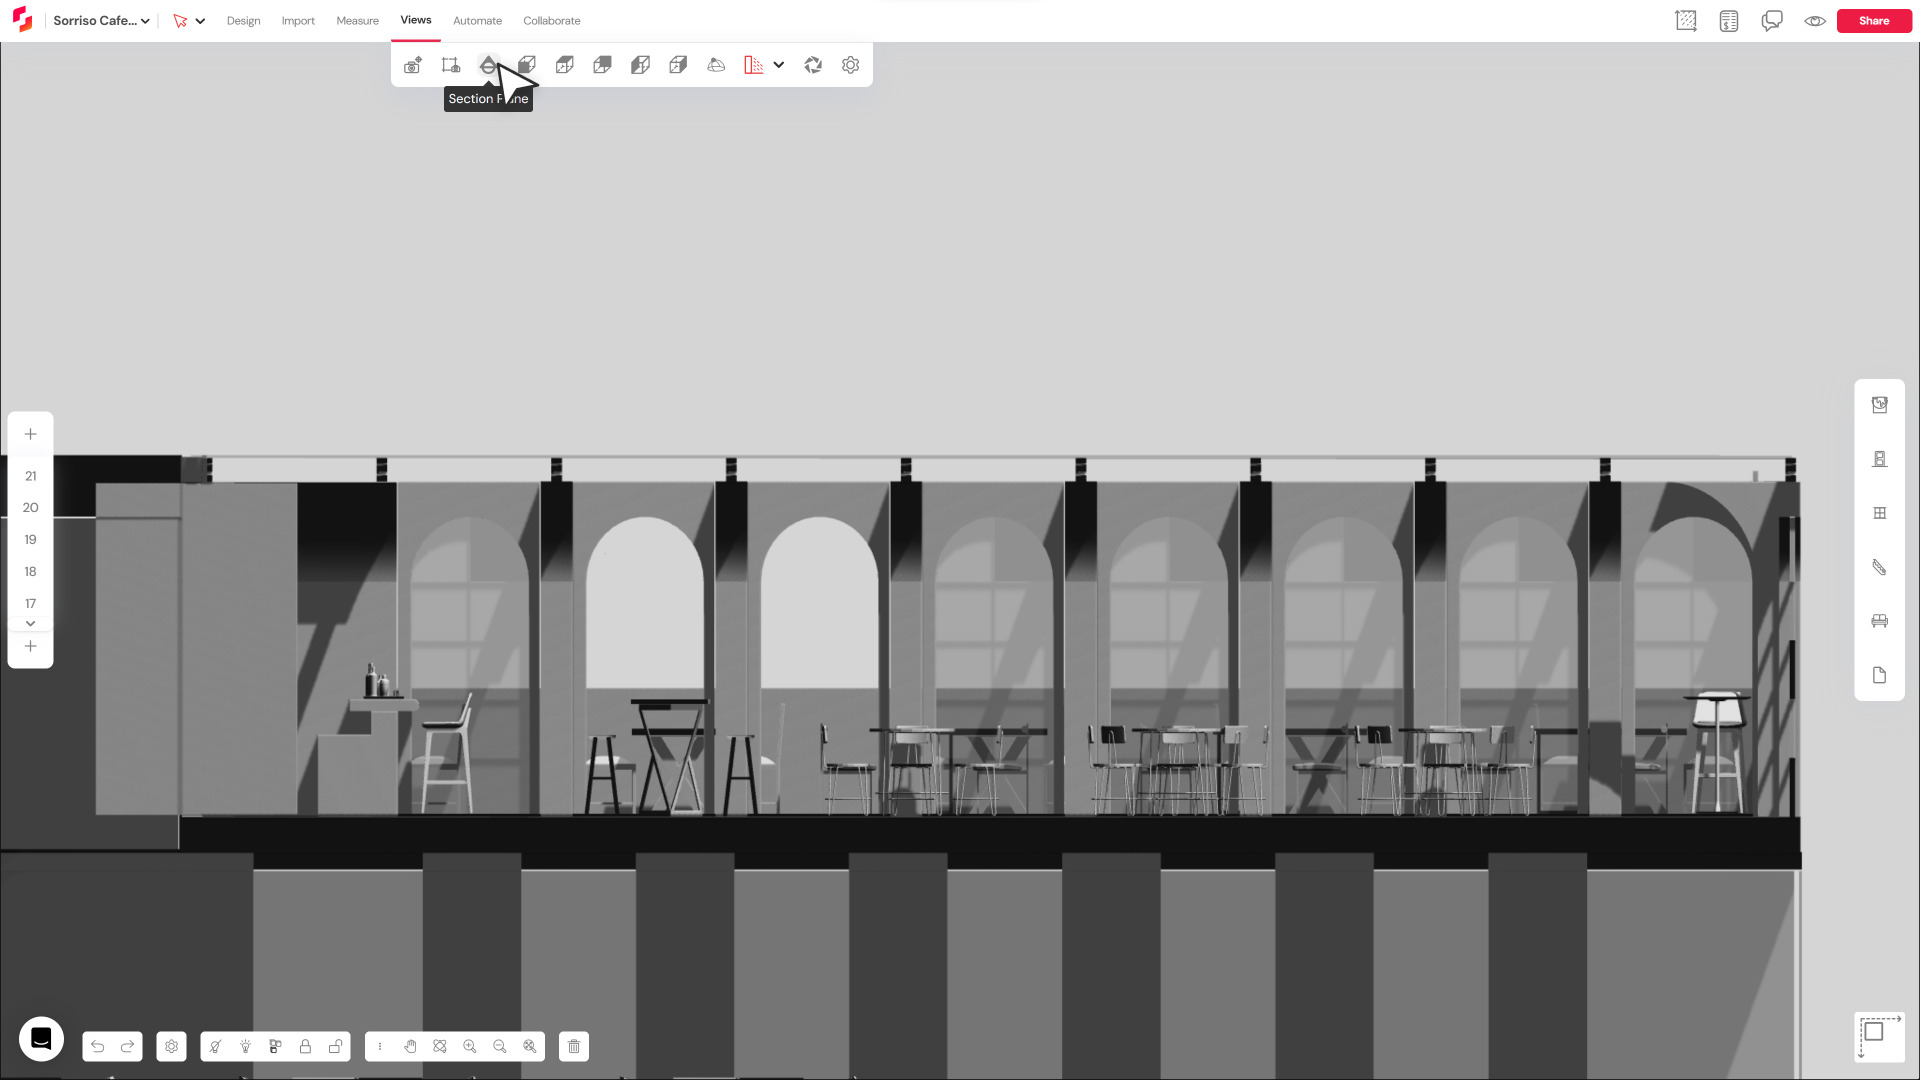Add a storey with top plus button
The height and width of the screenshot is (1080, 1920).
(x=30, y=434)
